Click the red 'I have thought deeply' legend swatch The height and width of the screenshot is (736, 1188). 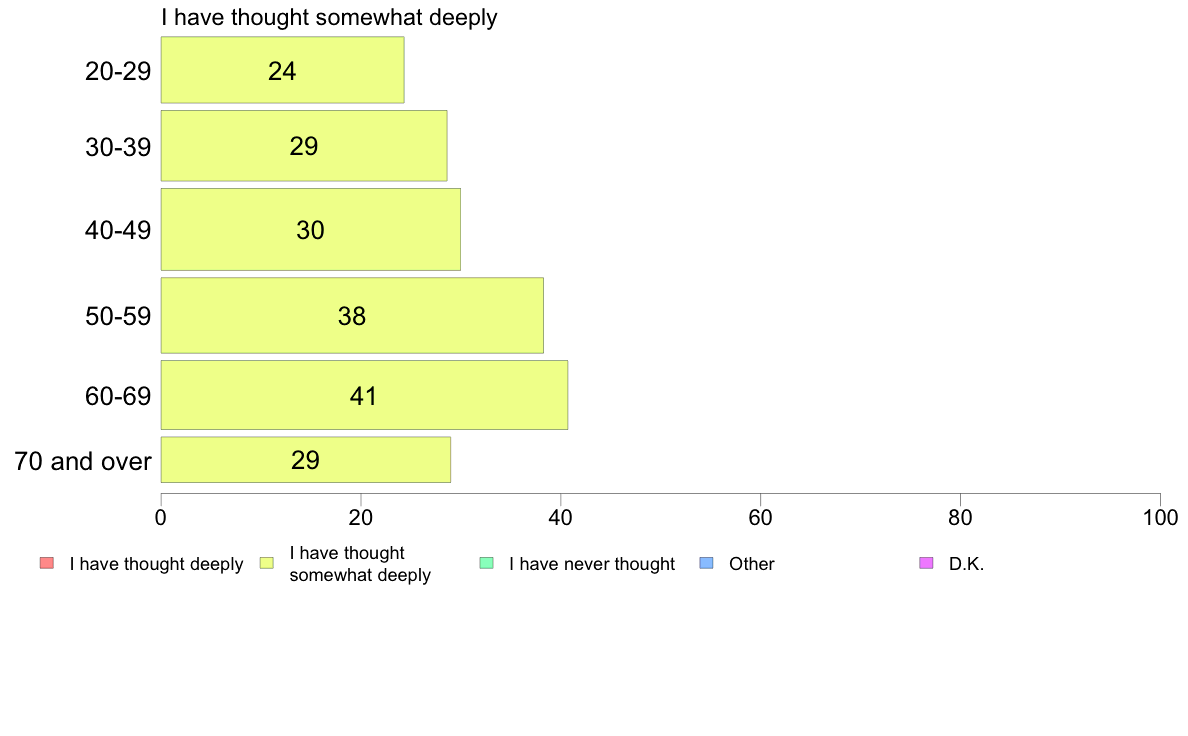[47, 563]
